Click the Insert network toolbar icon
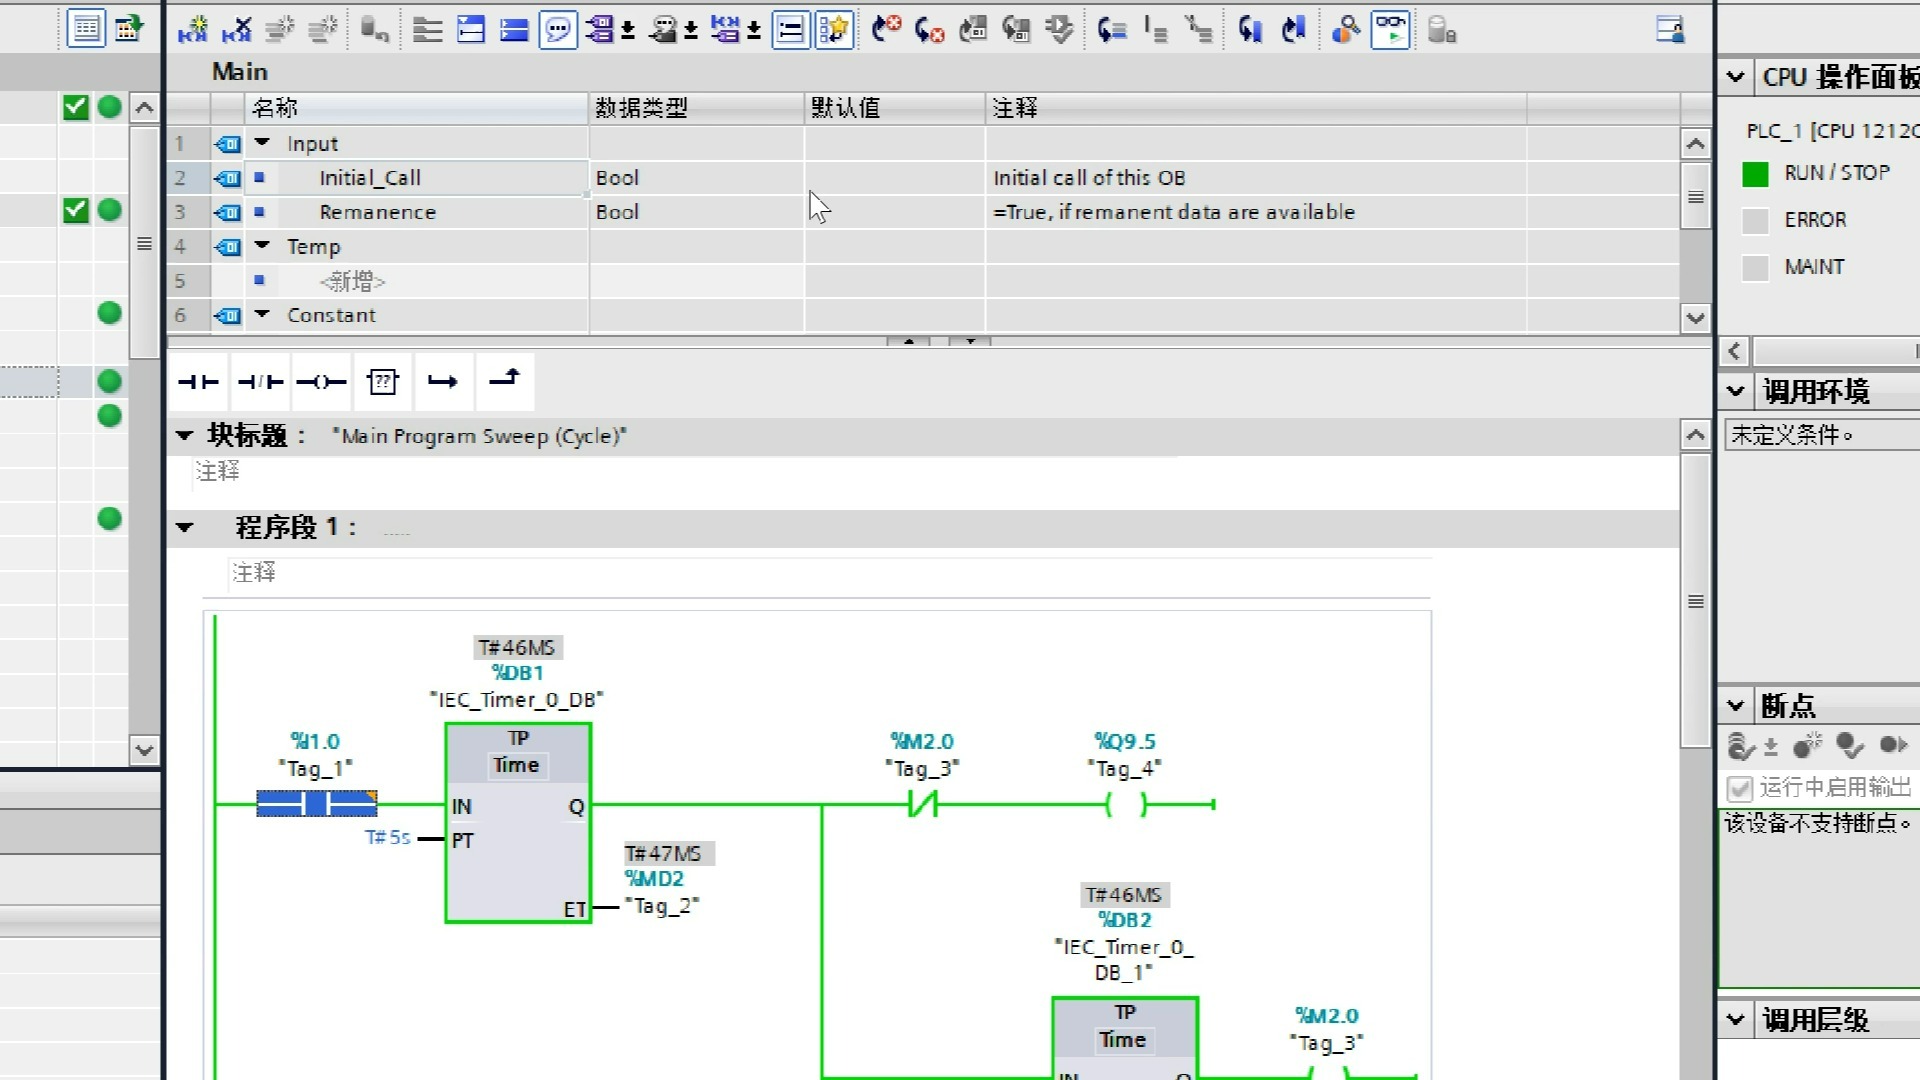The image size is (1920, 1080). pos(192,30)
